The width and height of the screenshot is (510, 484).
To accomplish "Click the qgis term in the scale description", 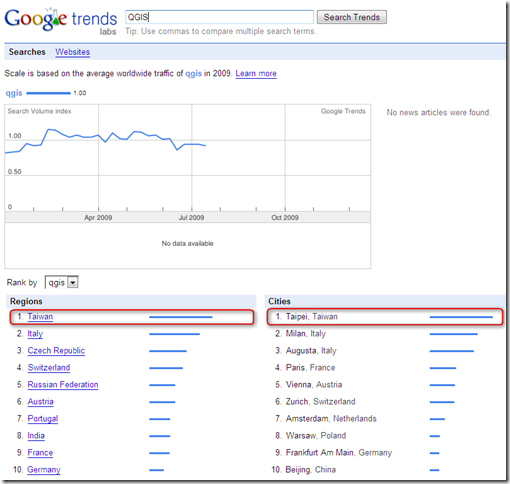I will click(193, 74).
